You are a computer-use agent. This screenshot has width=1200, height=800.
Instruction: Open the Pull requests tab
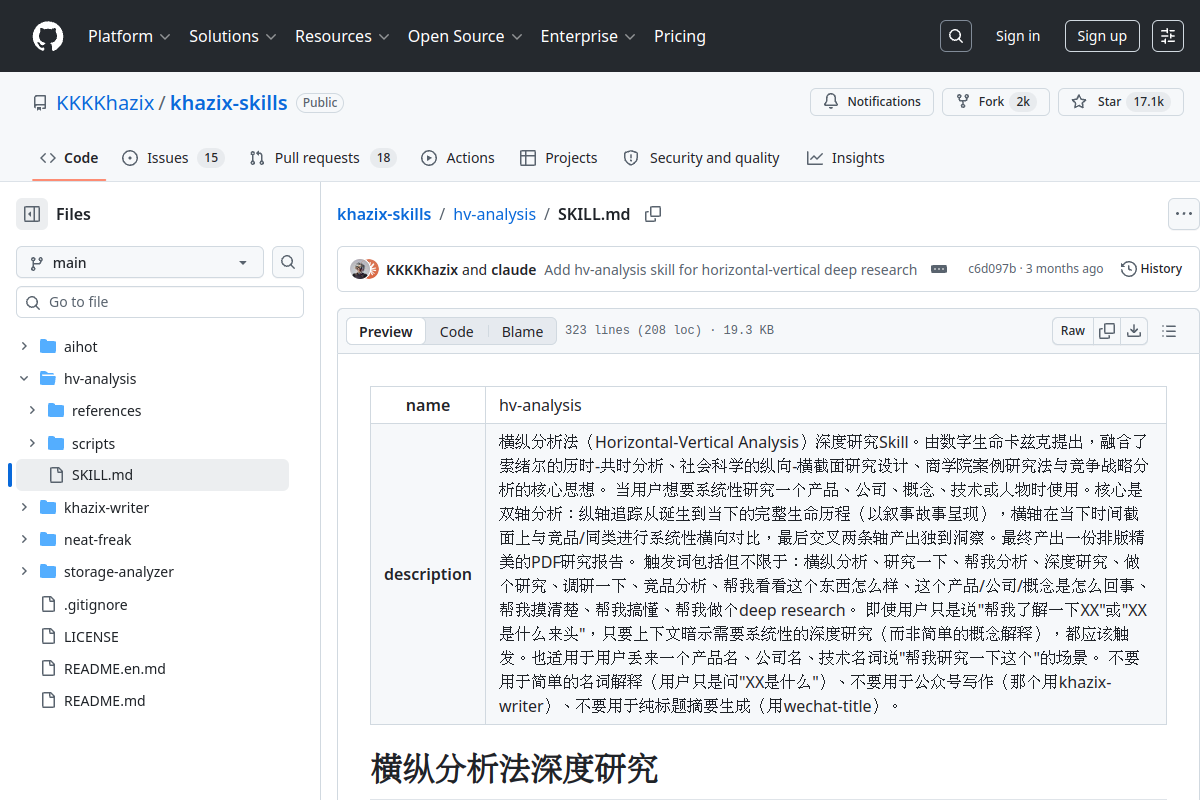(323, 158)
